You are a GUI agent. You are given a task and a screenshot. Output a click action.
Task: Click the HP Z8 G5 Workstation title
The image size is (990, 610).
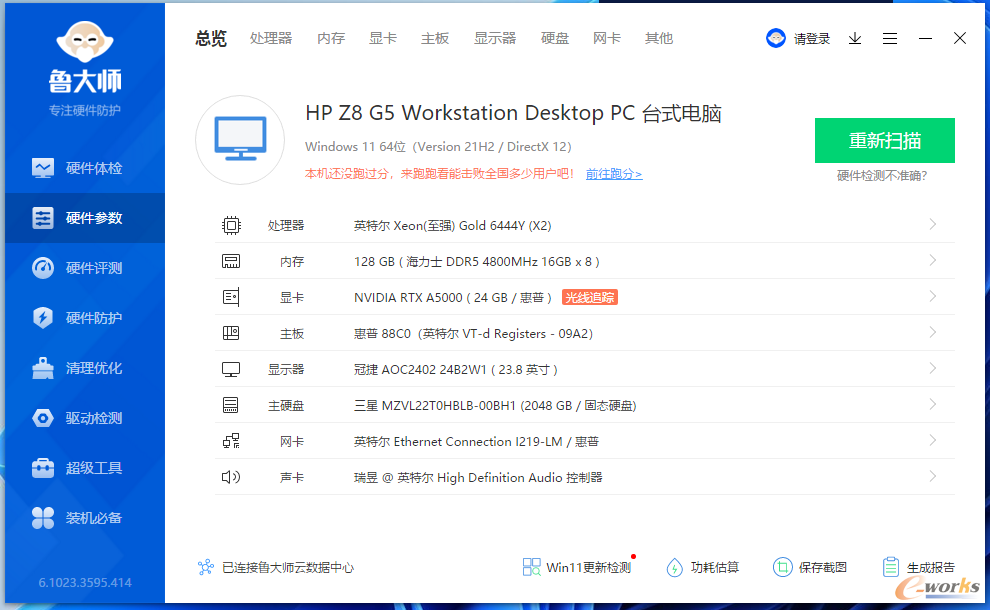pos(513,113)
